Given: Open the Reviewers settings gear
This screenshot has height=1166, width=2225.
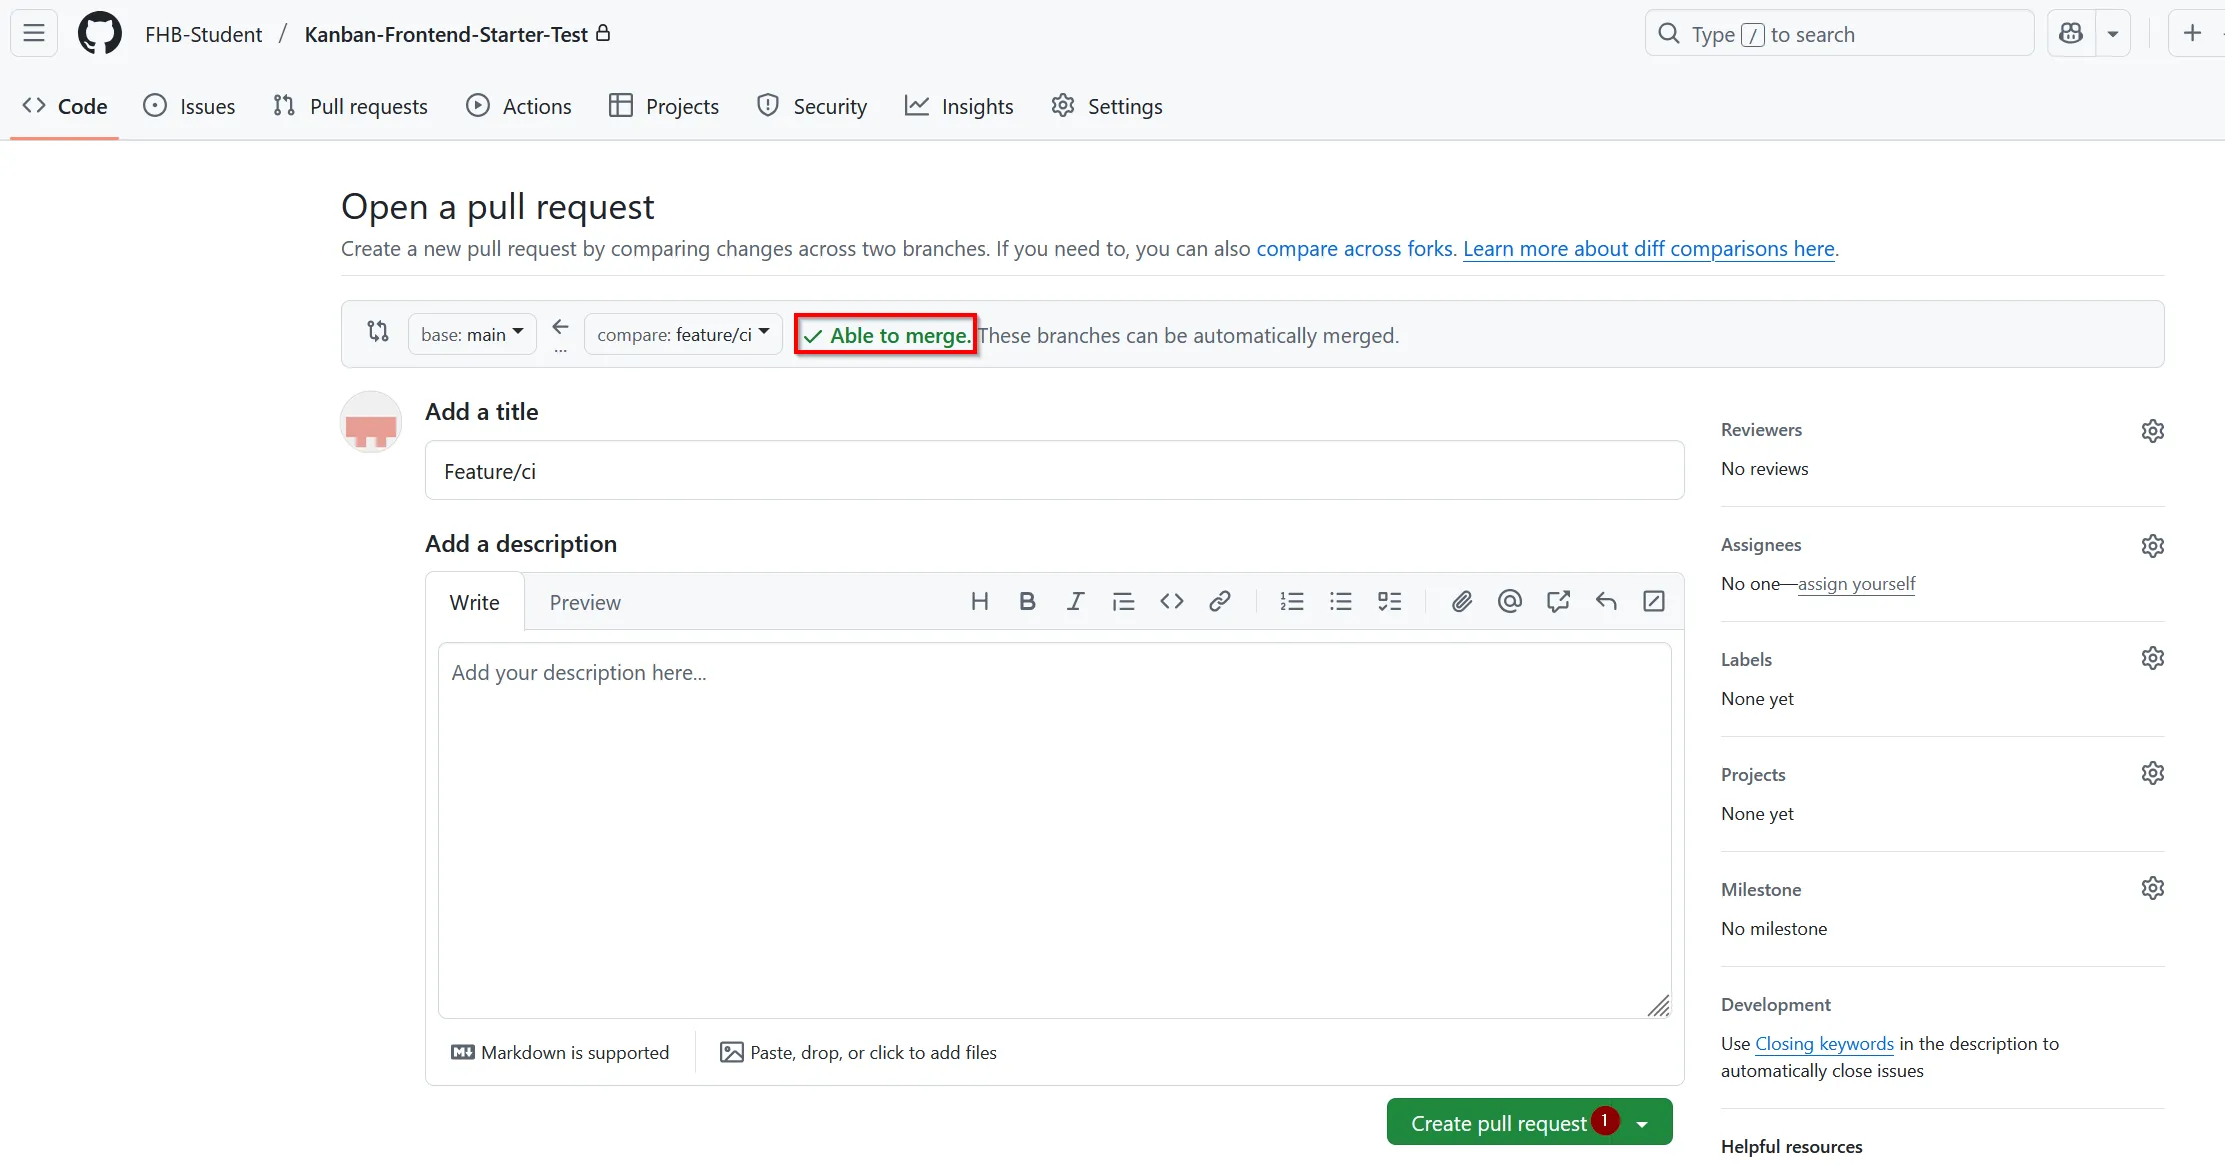Looking at the screenshot, I should (x=2152, y=430).
